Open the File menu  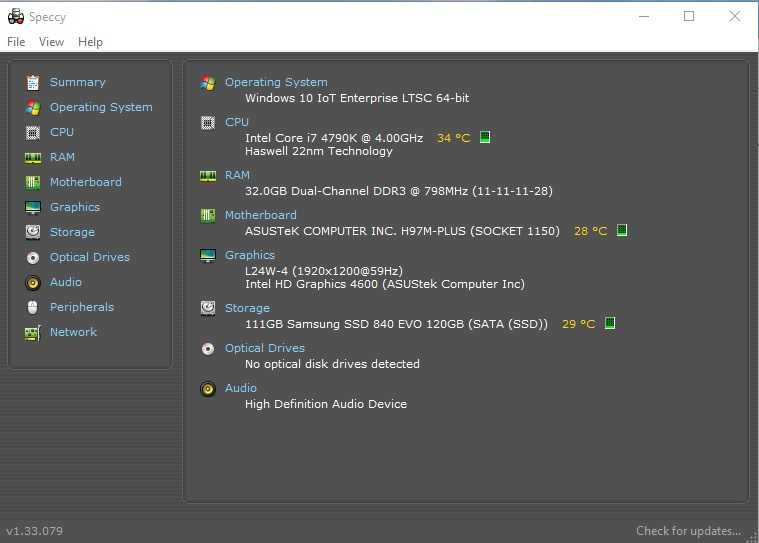click(x=16, y=42)
